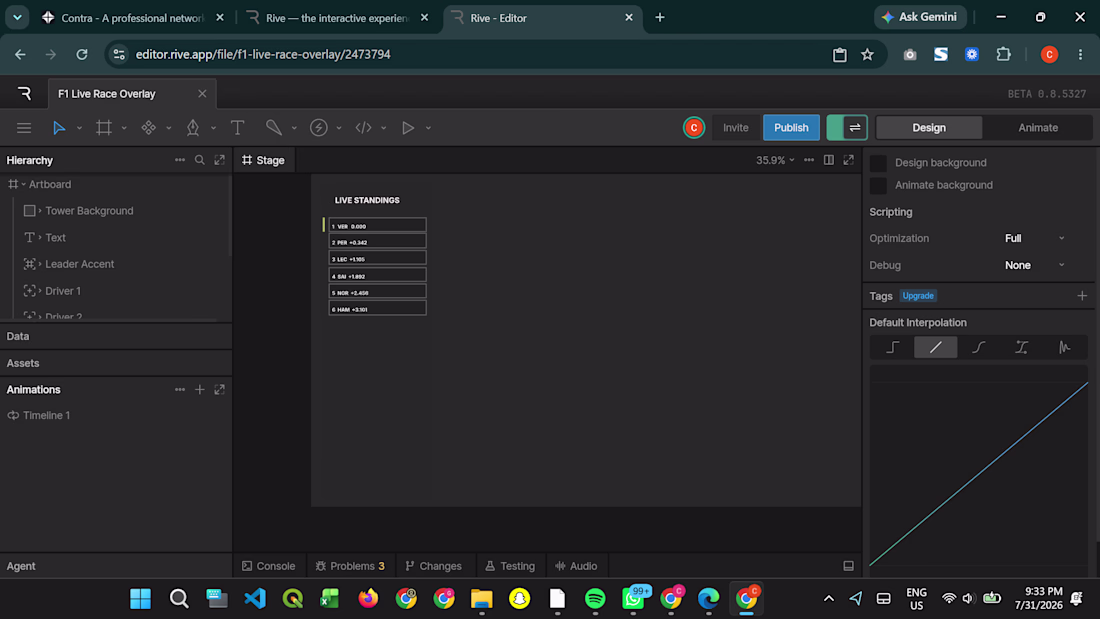Select the Pen tool
The height and width of the screenshot is (619, 1100).
click(192, 128)
